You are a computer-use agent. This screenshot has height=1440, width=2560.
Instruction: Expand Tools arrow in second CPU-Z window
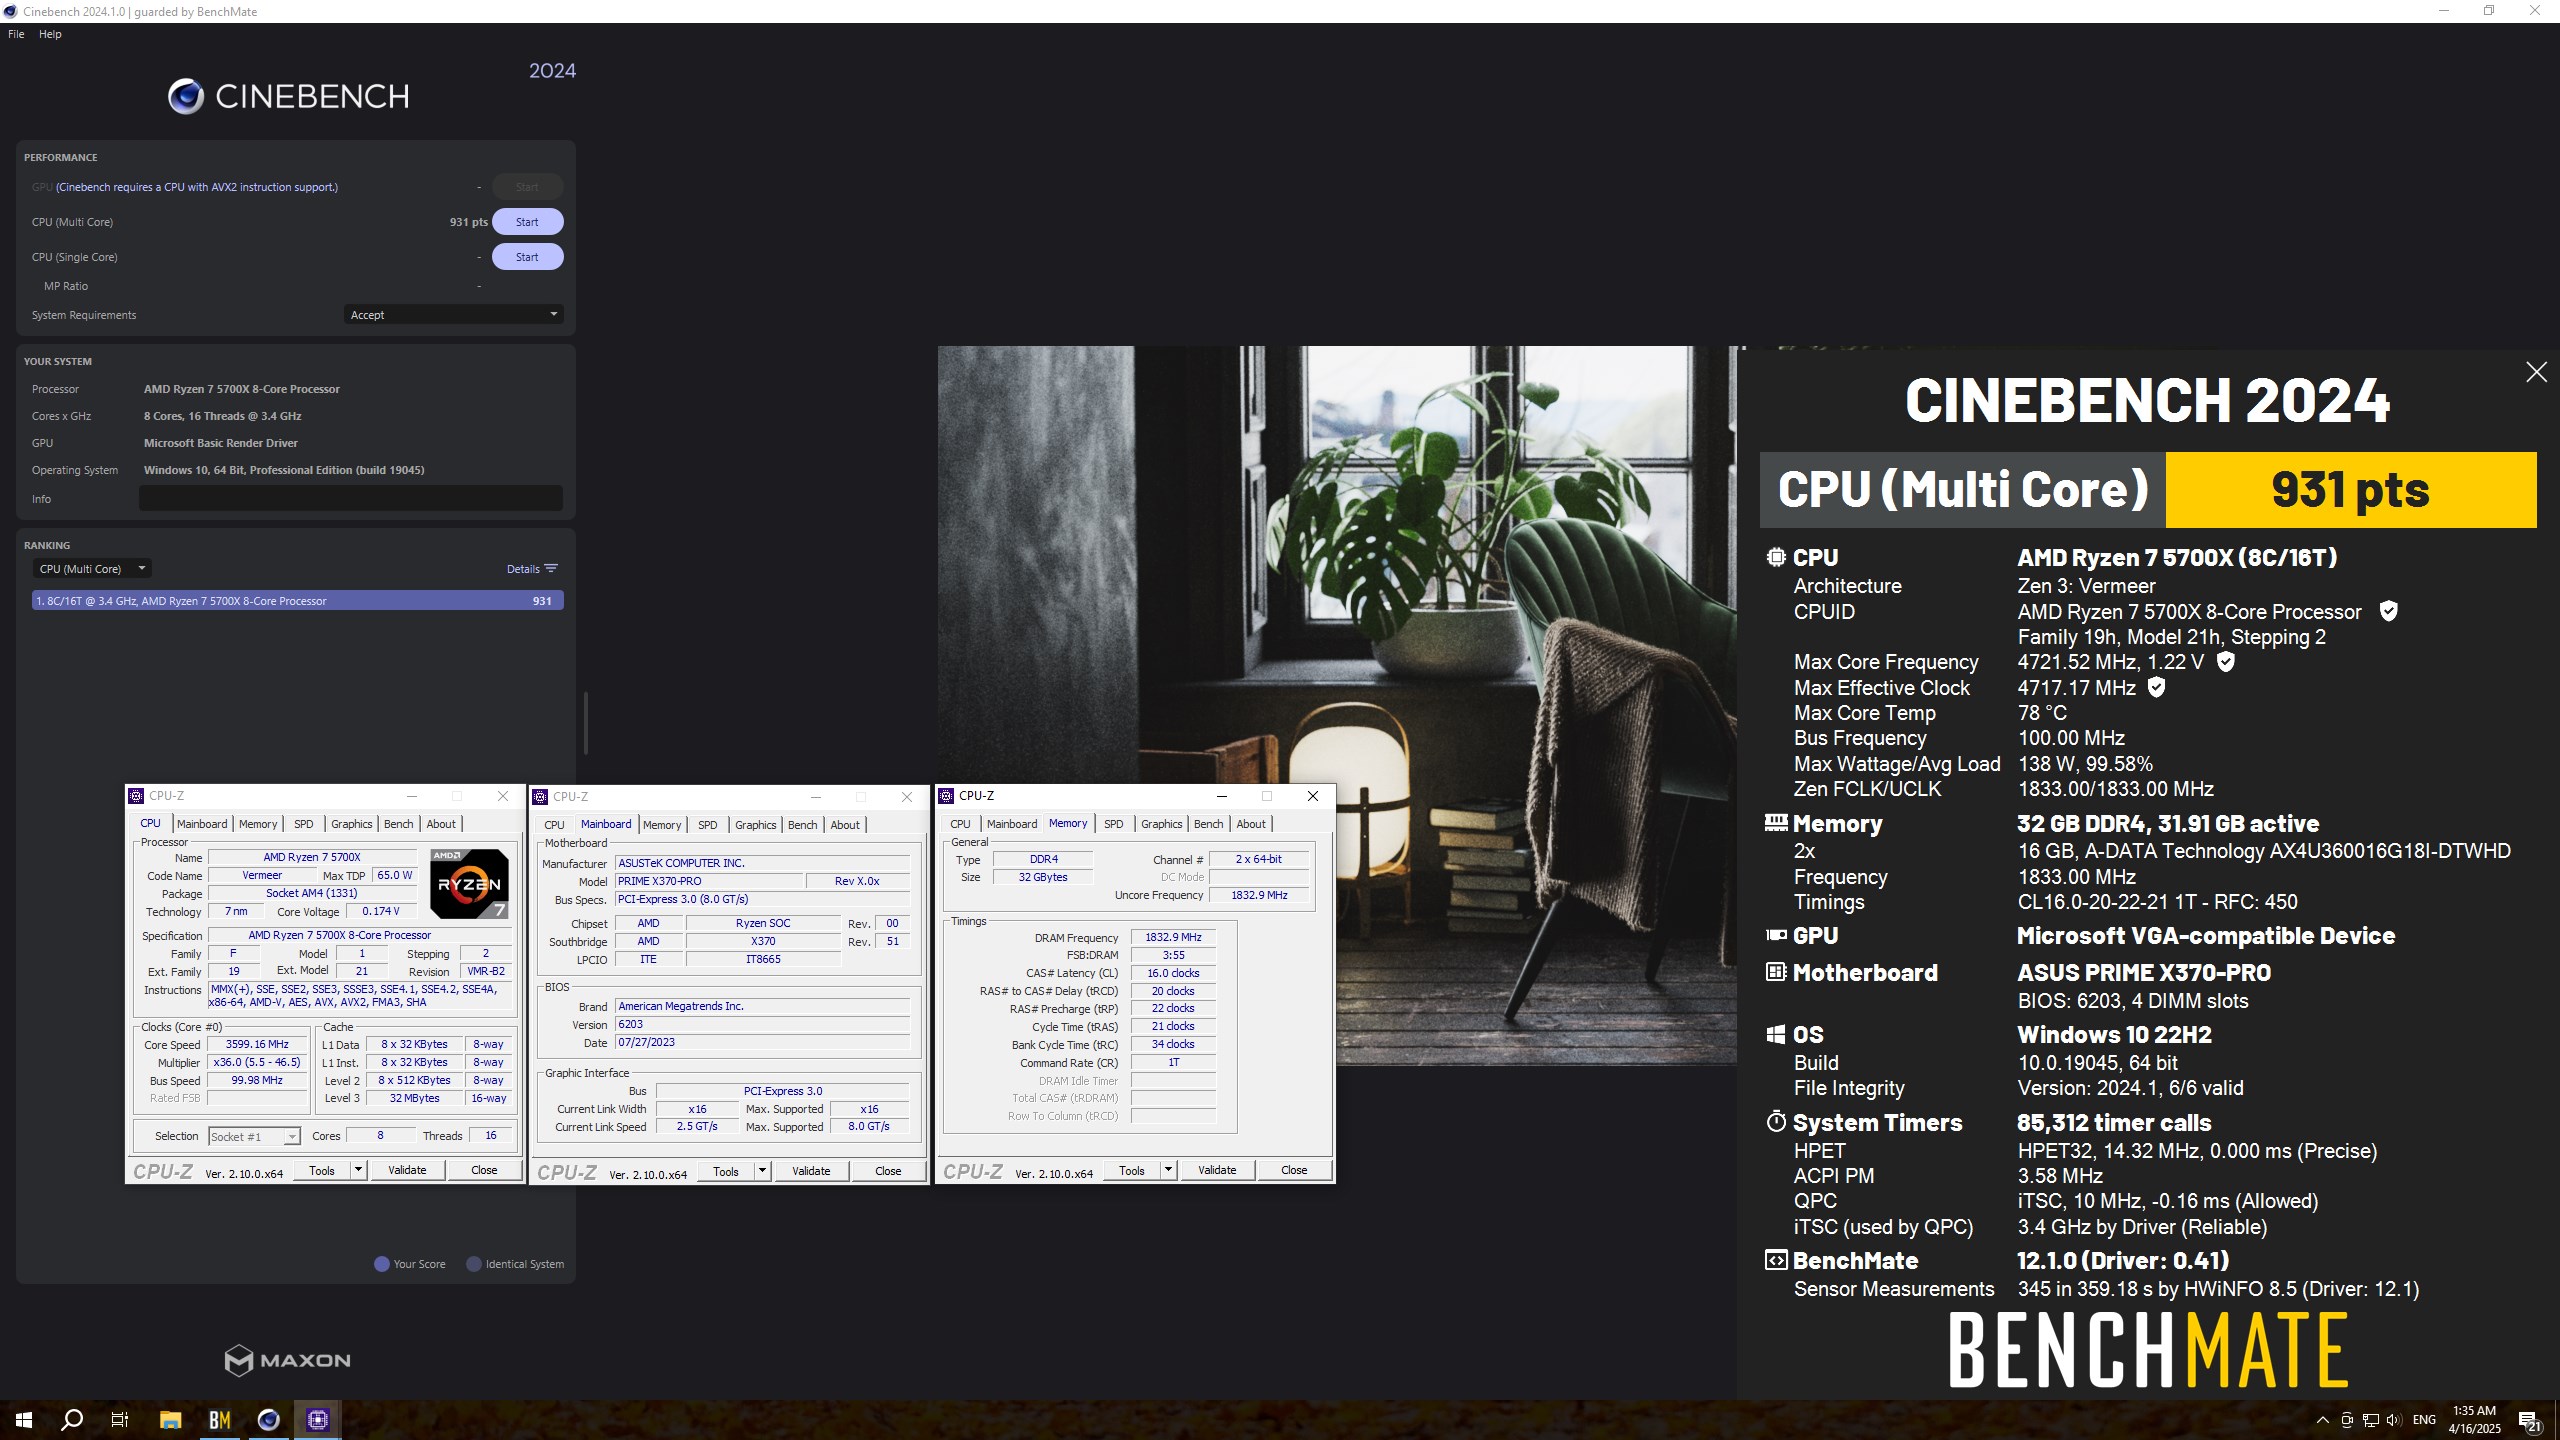coord(762,1171)
